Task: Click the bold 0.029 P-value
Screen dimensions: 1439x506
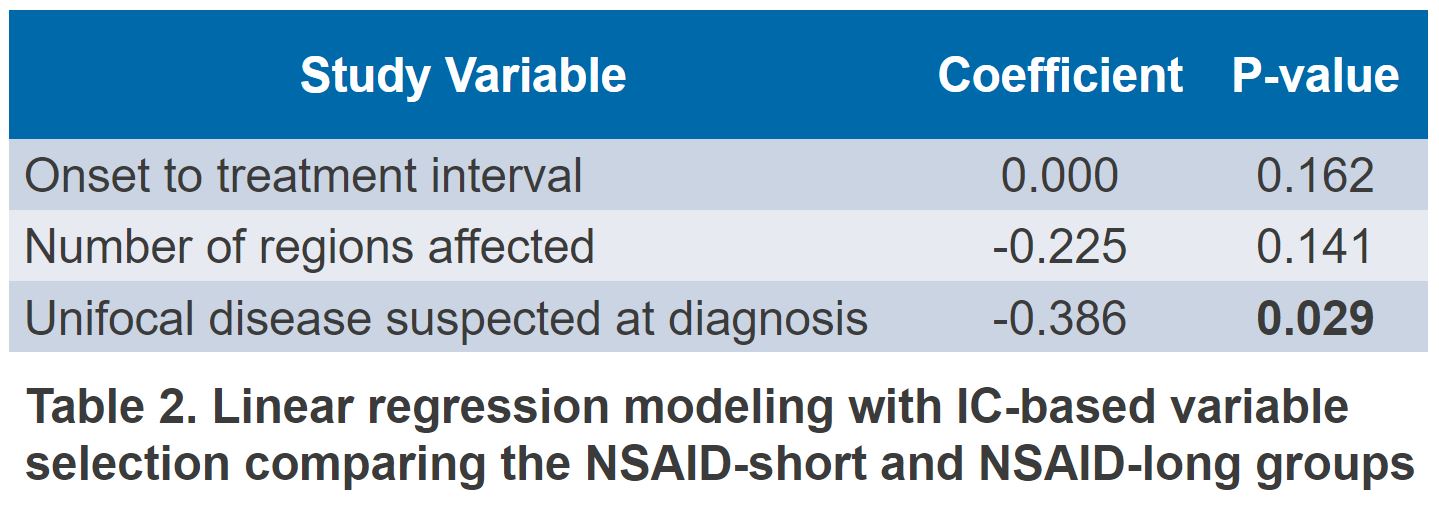Action: coord(1315,318)
